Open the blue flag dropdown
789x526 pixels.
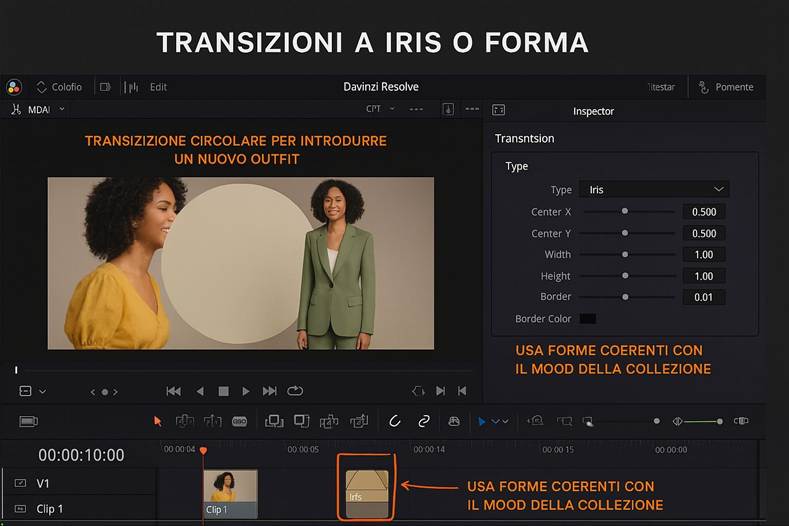493,421
